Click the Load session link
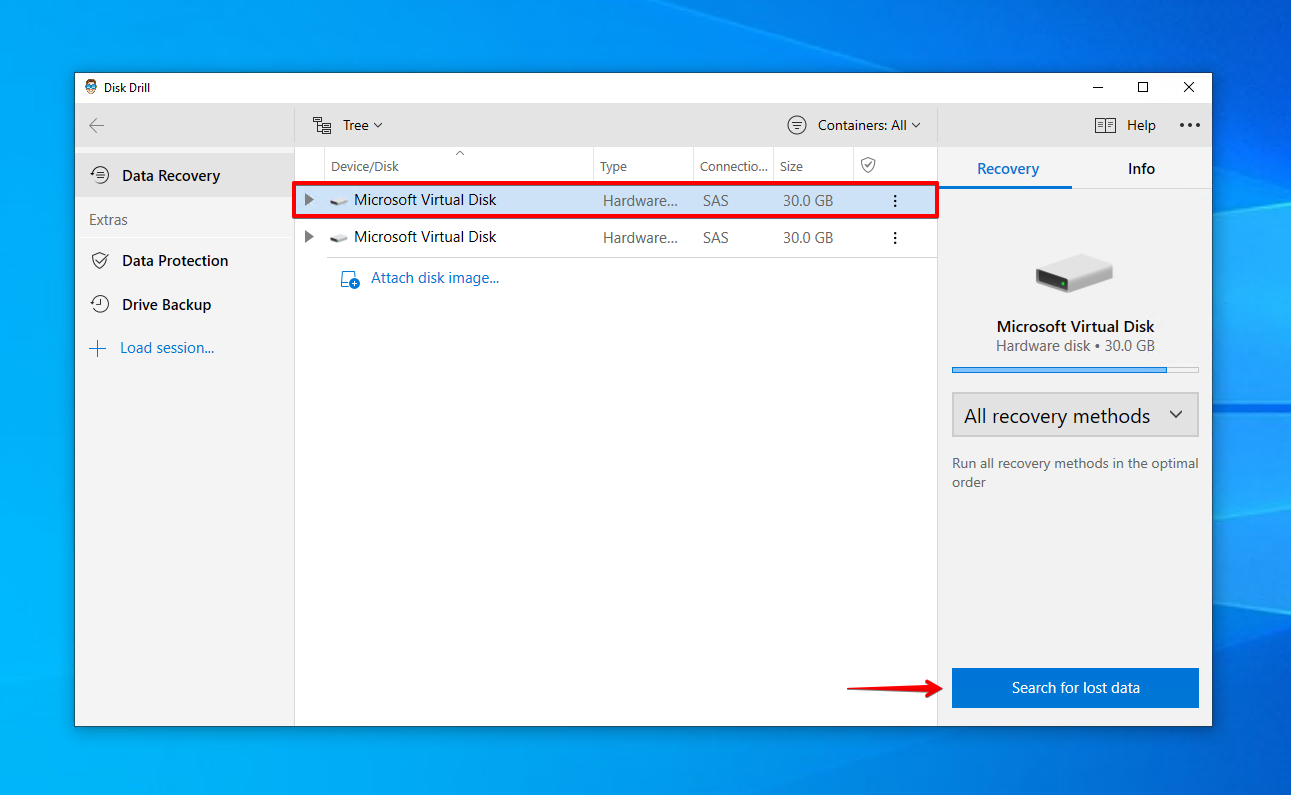 pyautogui.click(x=167, y=348)
